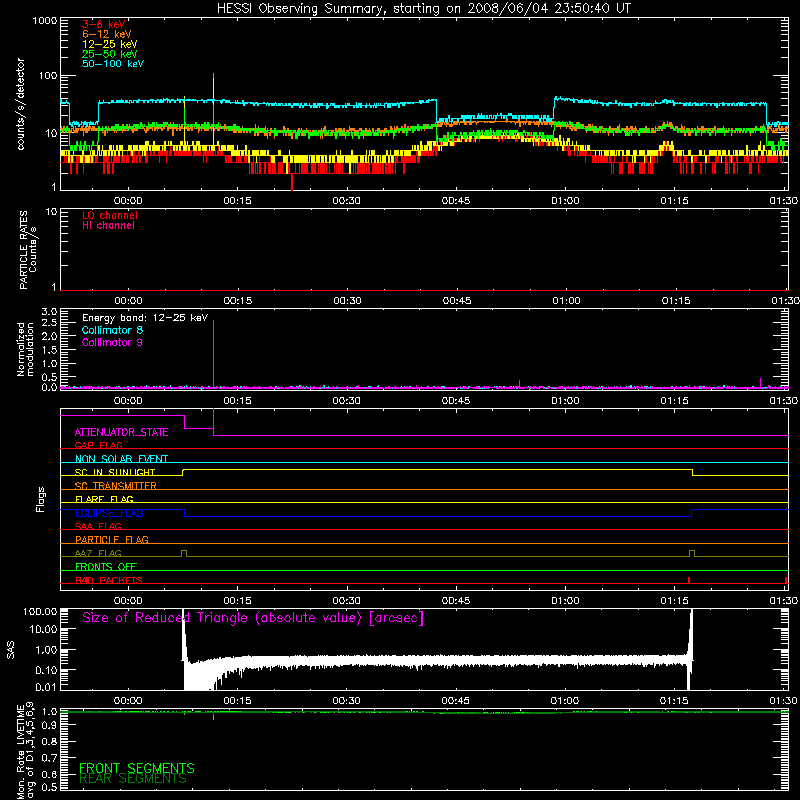Select the NON_SOLAR_EVENT flag label
The height and width of the screenshot is (800, 800).
121,459
